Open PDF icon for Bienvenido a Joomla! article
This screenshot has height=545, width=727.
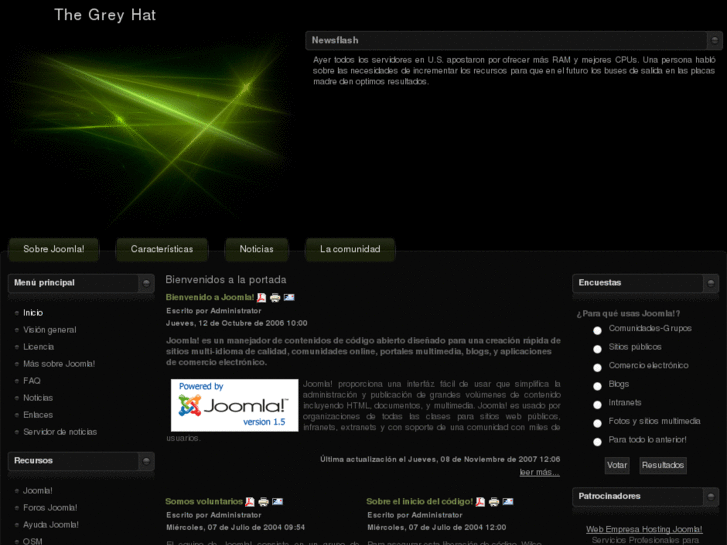(261, 297)
